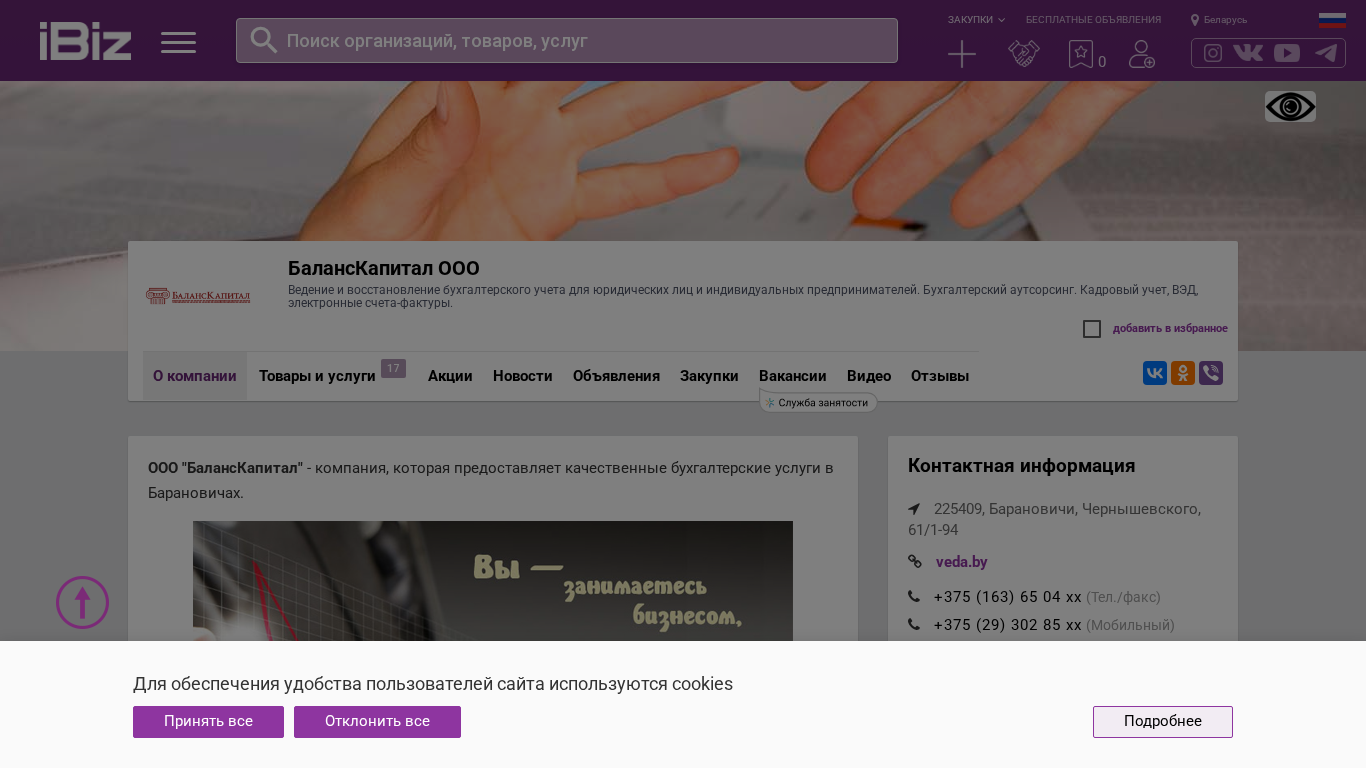Click Отклонить все cookies button

tap(377, 722)
